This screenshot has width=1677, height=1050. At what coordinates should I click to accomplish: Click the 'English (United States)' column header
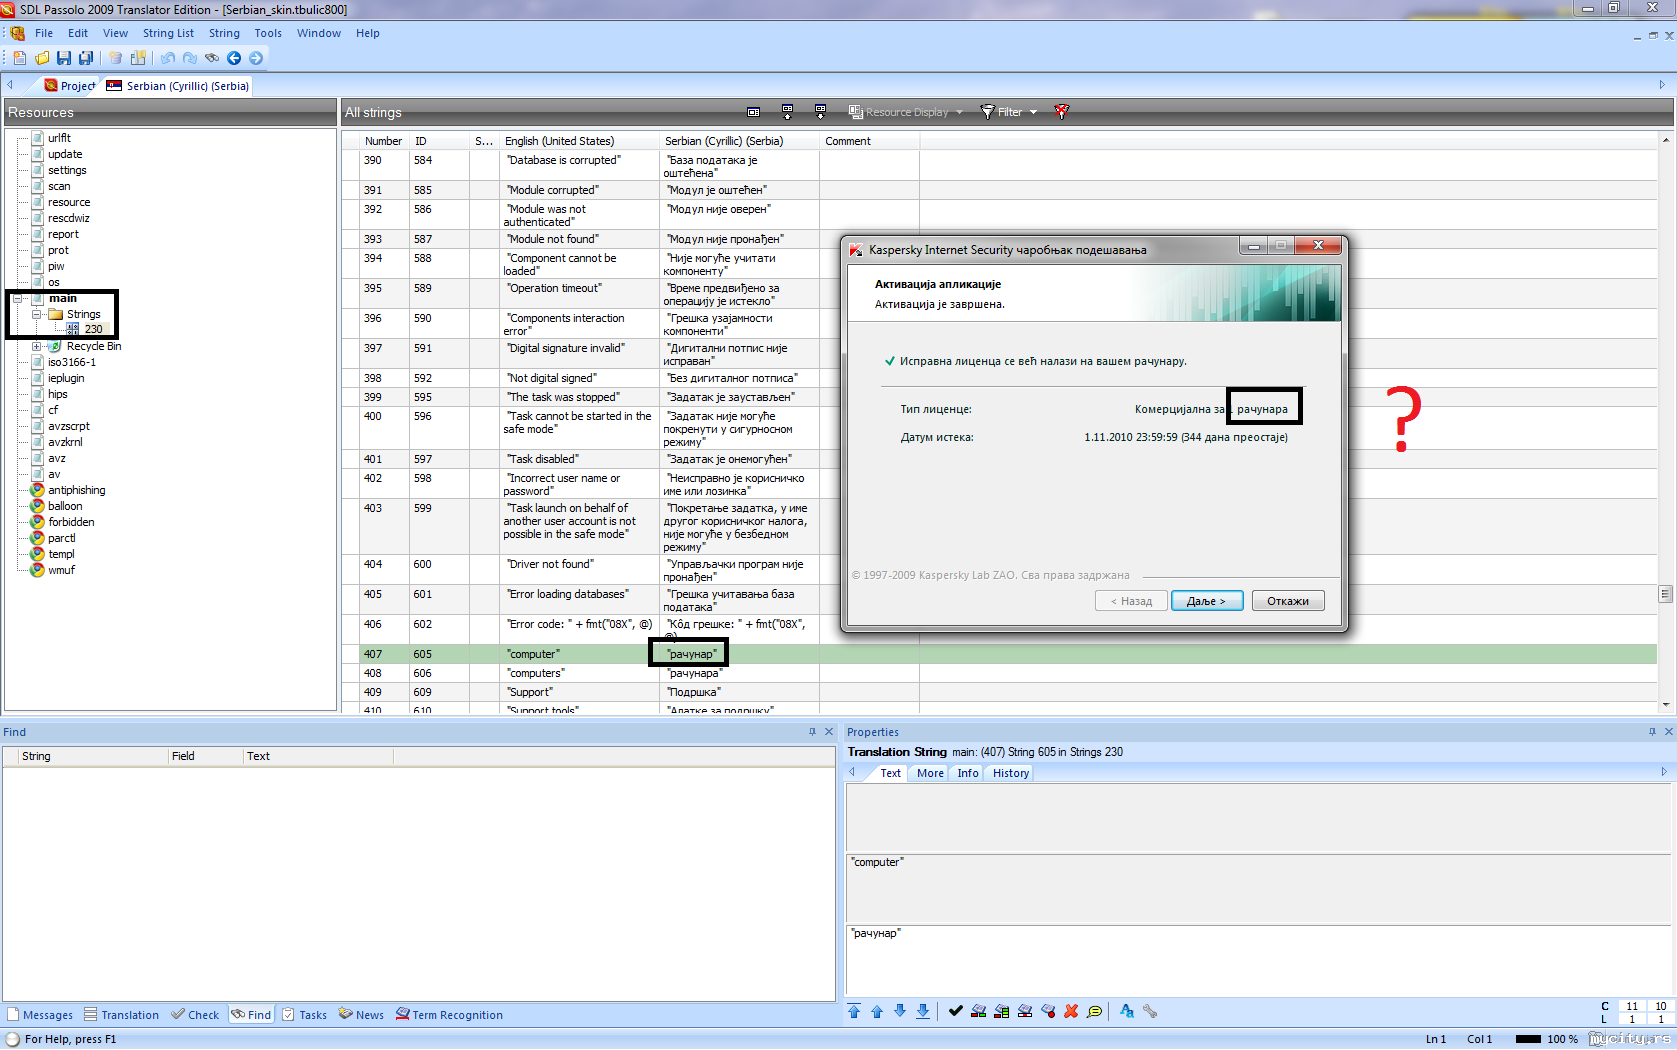[579, 141]
